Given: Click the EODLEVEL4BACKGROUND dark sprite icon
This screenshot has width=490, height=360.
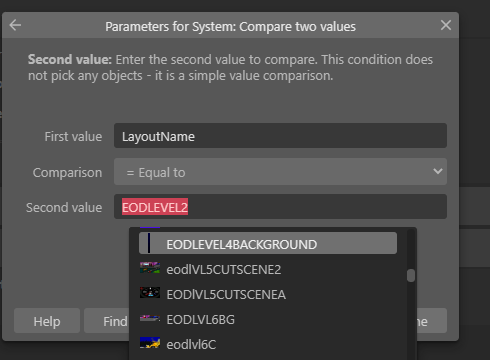Looking at the screenshot, I should click(x=149, y=243).
